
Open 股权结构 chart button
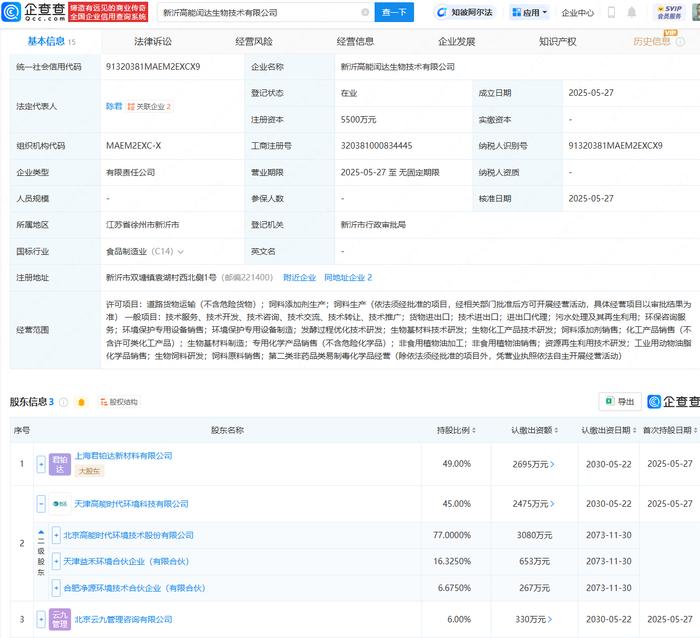pos(119,402)
